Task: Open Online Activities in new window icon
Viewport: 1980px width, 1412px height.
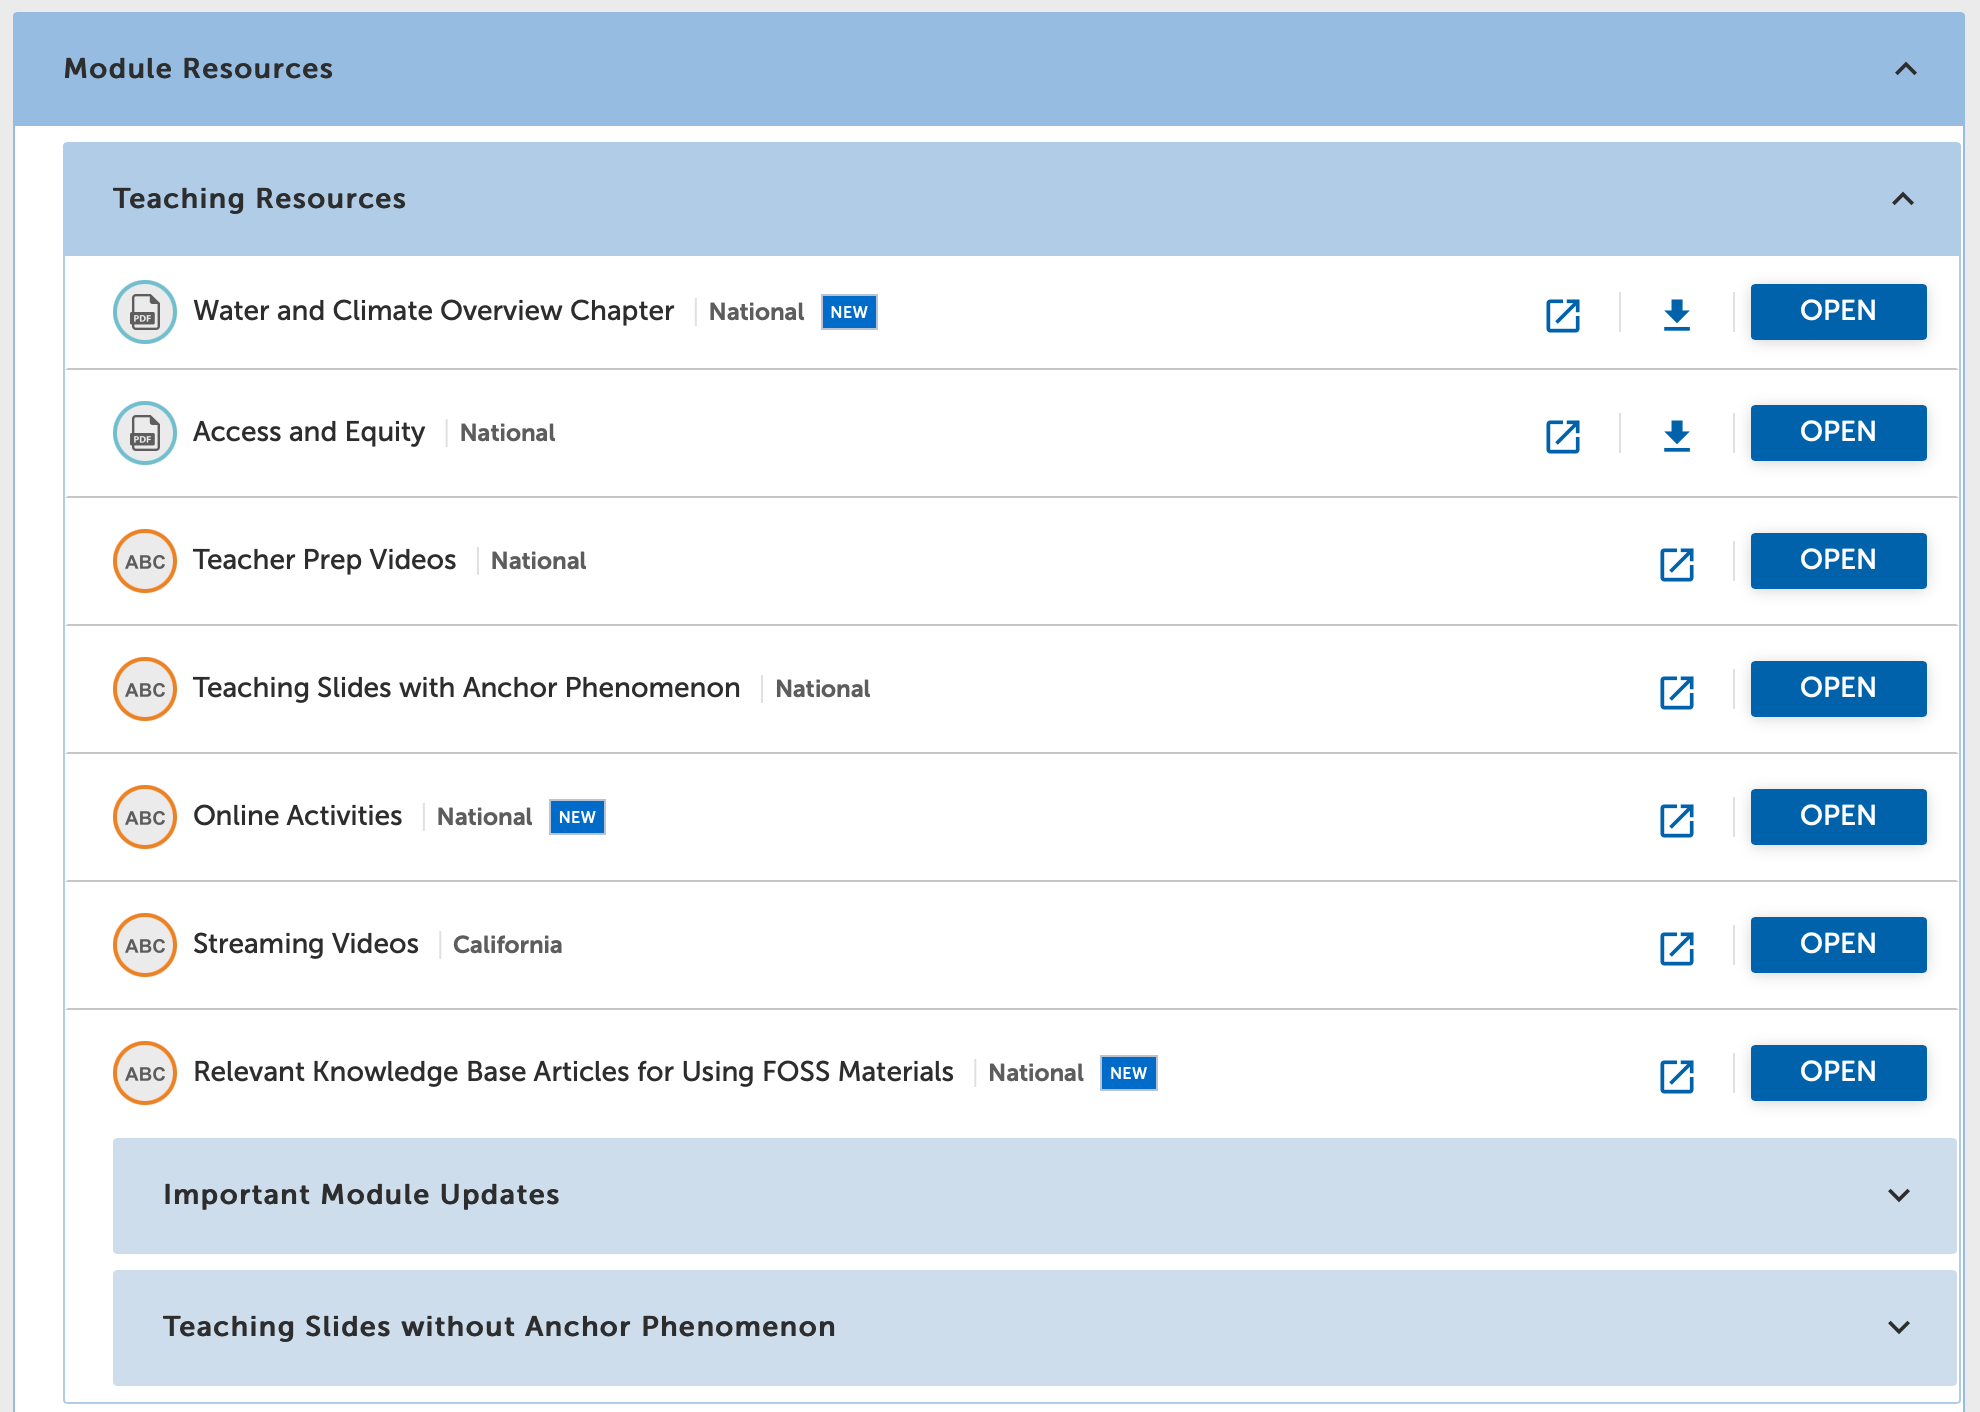Action: coord(1676,820)
